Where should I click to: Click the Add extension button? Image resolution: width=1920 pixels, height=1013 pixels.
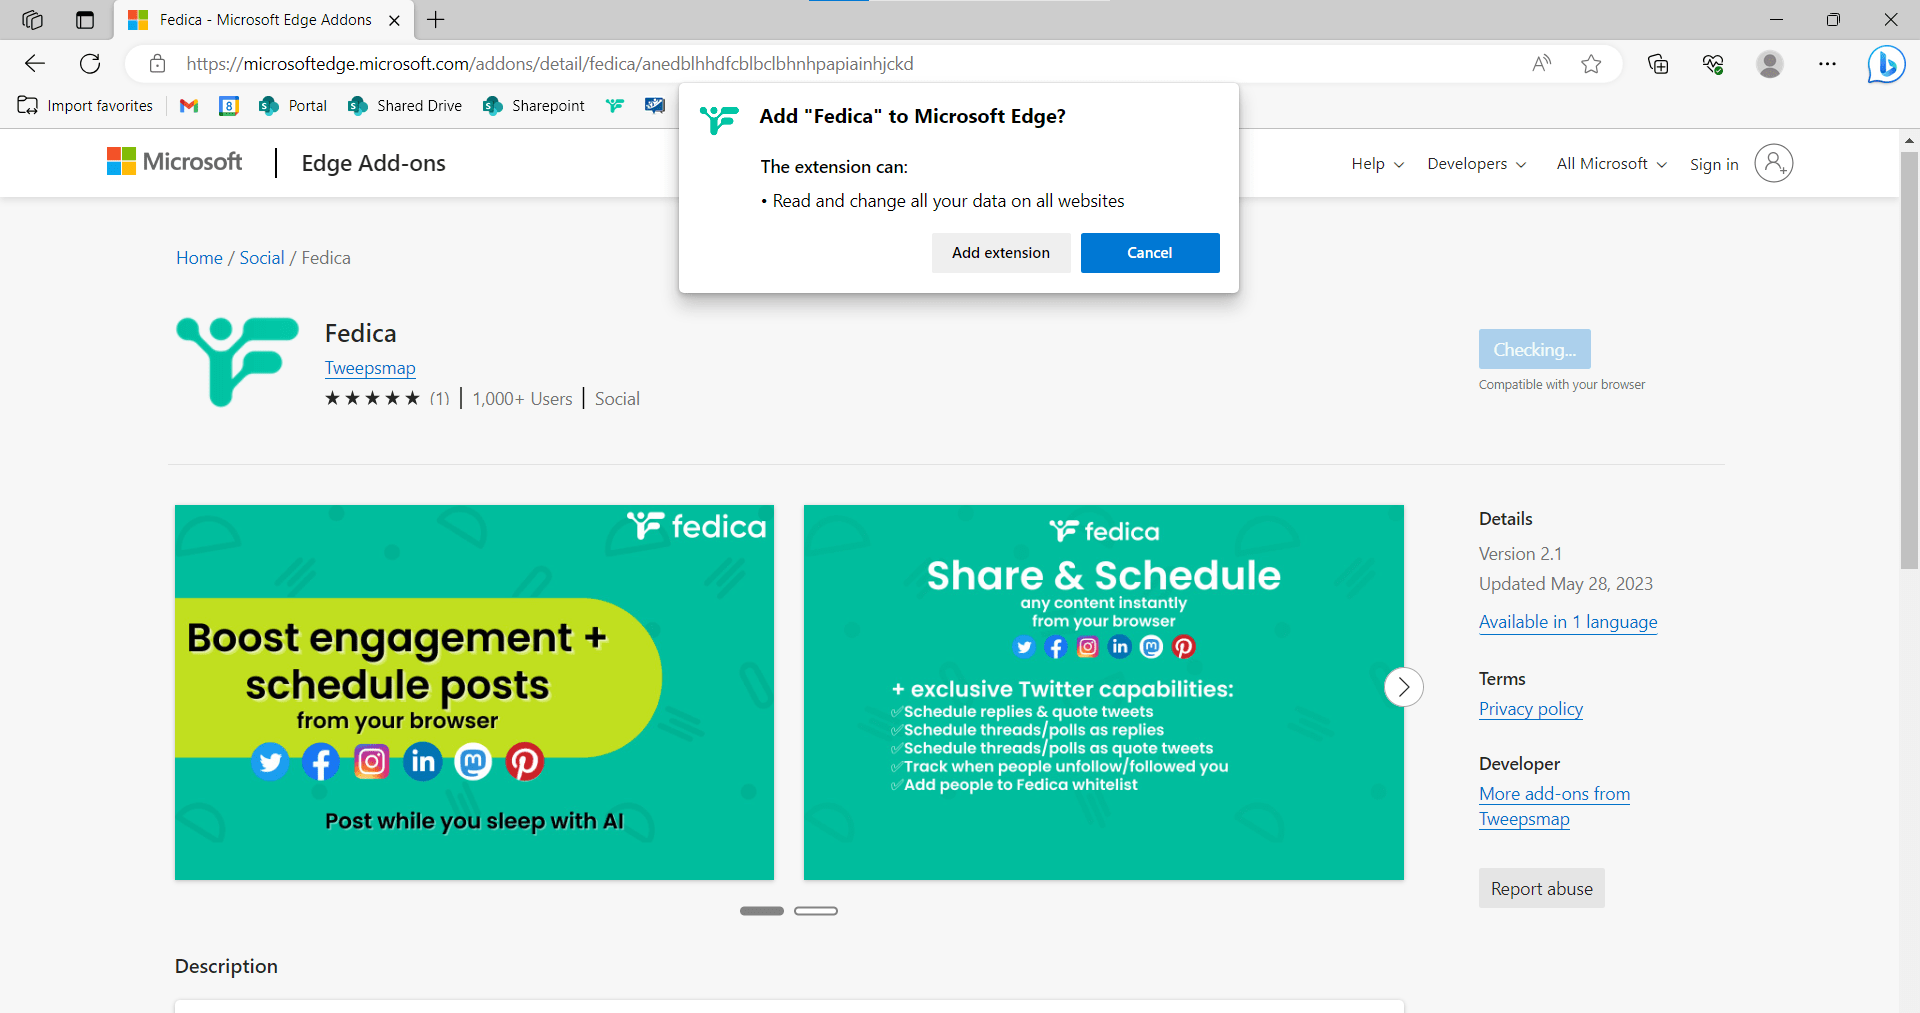click(1001, 252)
